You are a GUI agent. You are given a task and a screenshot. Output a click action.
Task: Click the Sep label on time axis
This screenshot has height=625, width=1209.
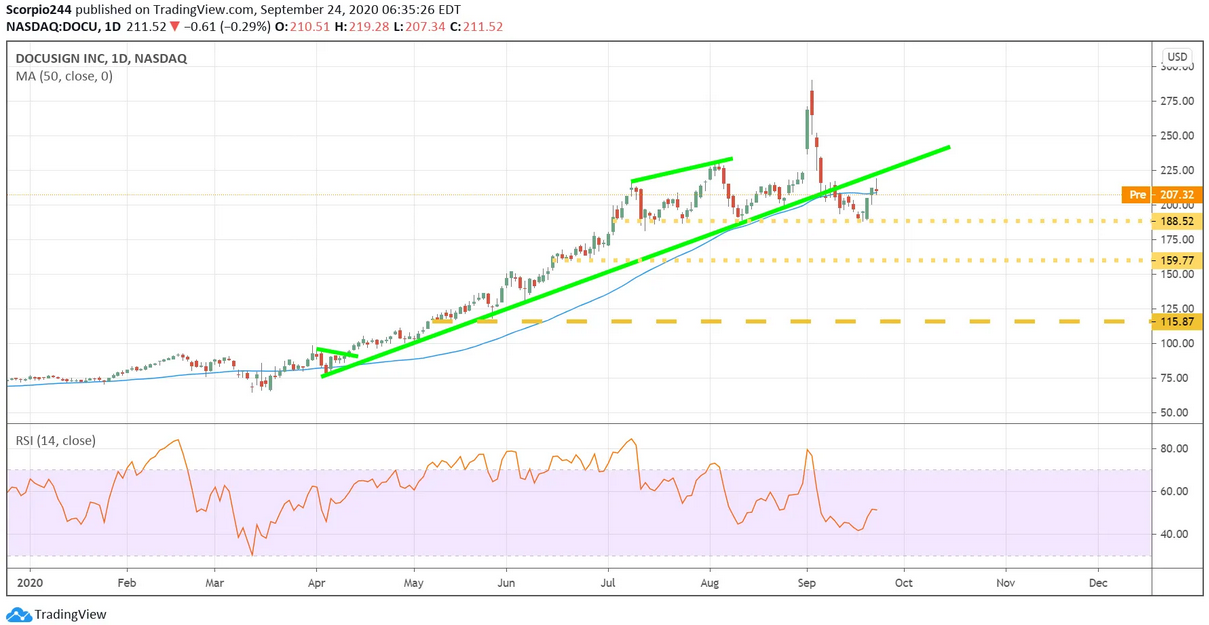(x=808, y=581)
